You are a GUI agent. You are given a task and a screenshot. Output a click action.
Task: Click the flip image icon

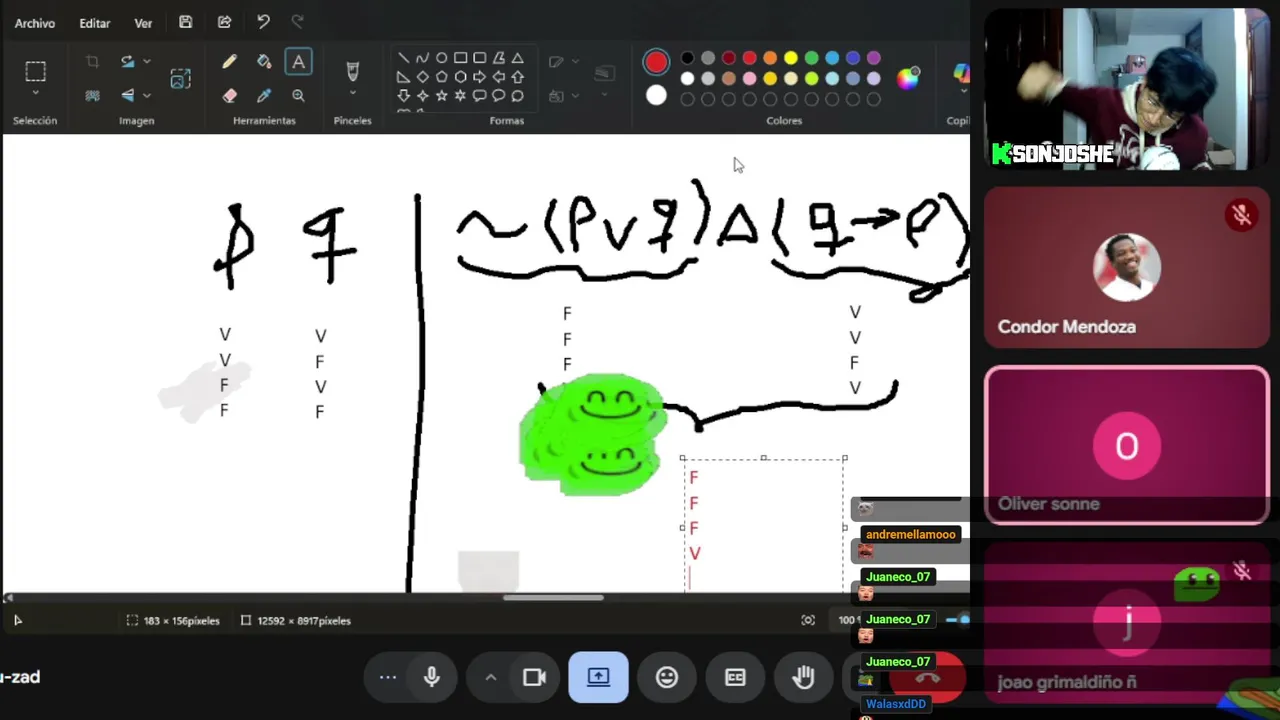[127, 95]
